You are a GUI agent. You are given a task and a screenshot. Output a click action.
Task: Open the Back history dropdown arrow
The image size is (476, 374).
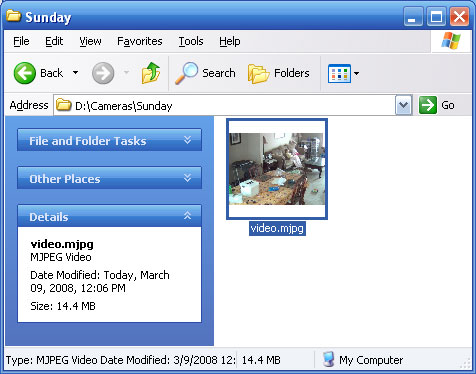point(76,73)
